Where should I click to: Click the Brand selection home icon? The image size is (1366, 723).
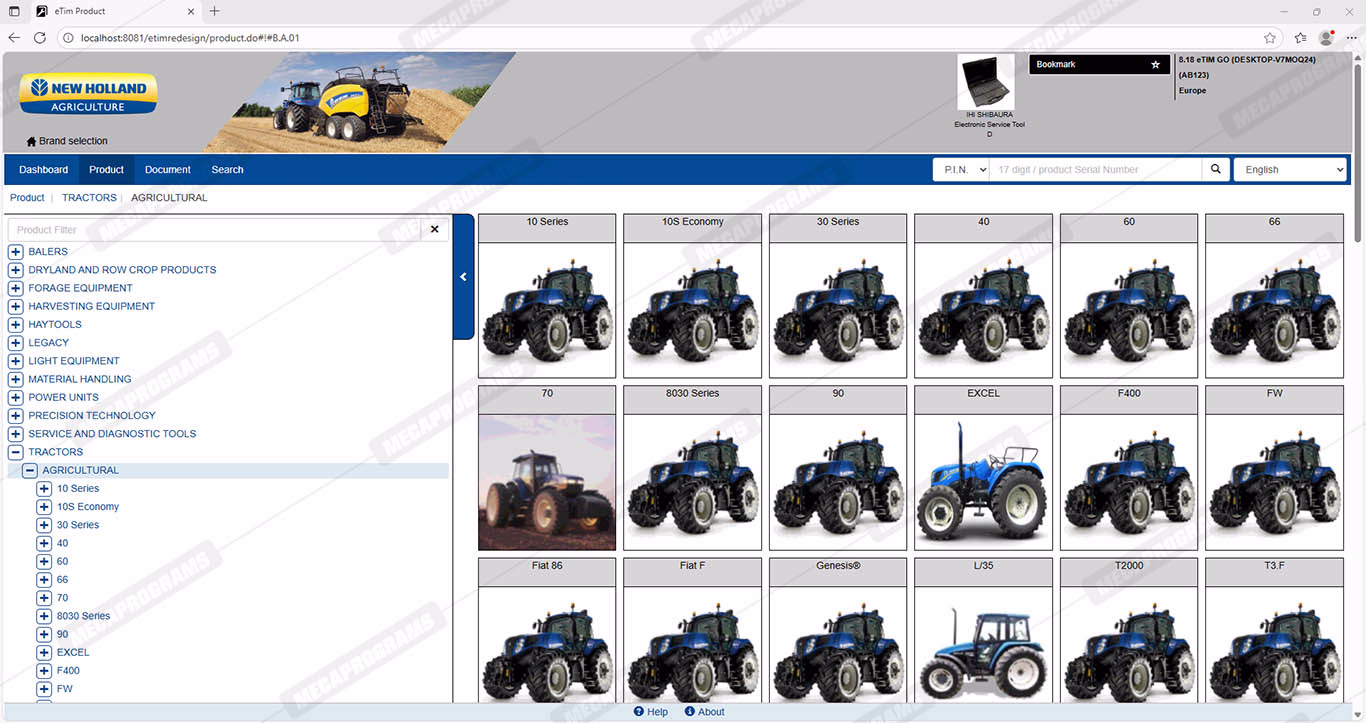(x=31, y=142)
